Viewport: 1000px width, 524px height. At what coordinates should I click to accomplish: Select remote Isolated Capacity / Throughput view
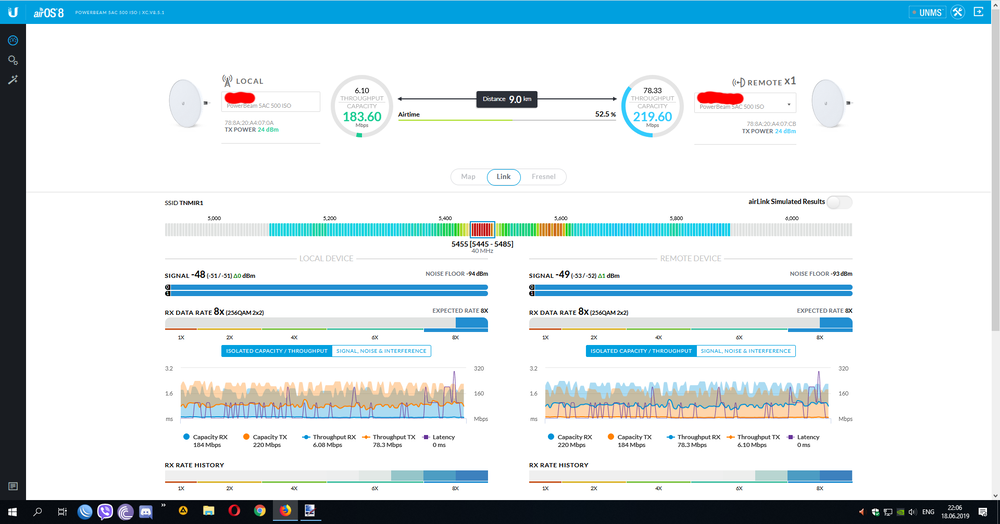click(640, 351)
